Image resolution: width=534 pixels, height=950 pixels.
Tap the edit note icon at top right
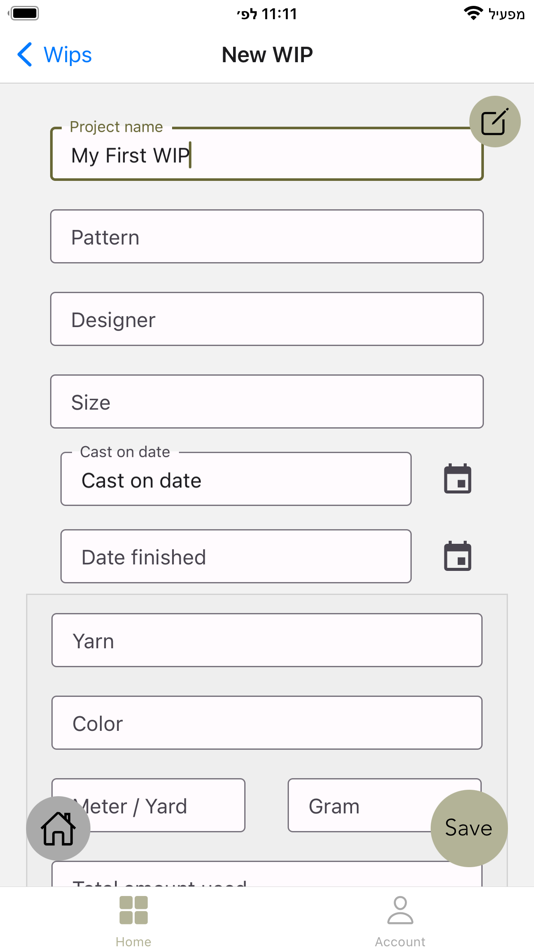tap(495, 122)
